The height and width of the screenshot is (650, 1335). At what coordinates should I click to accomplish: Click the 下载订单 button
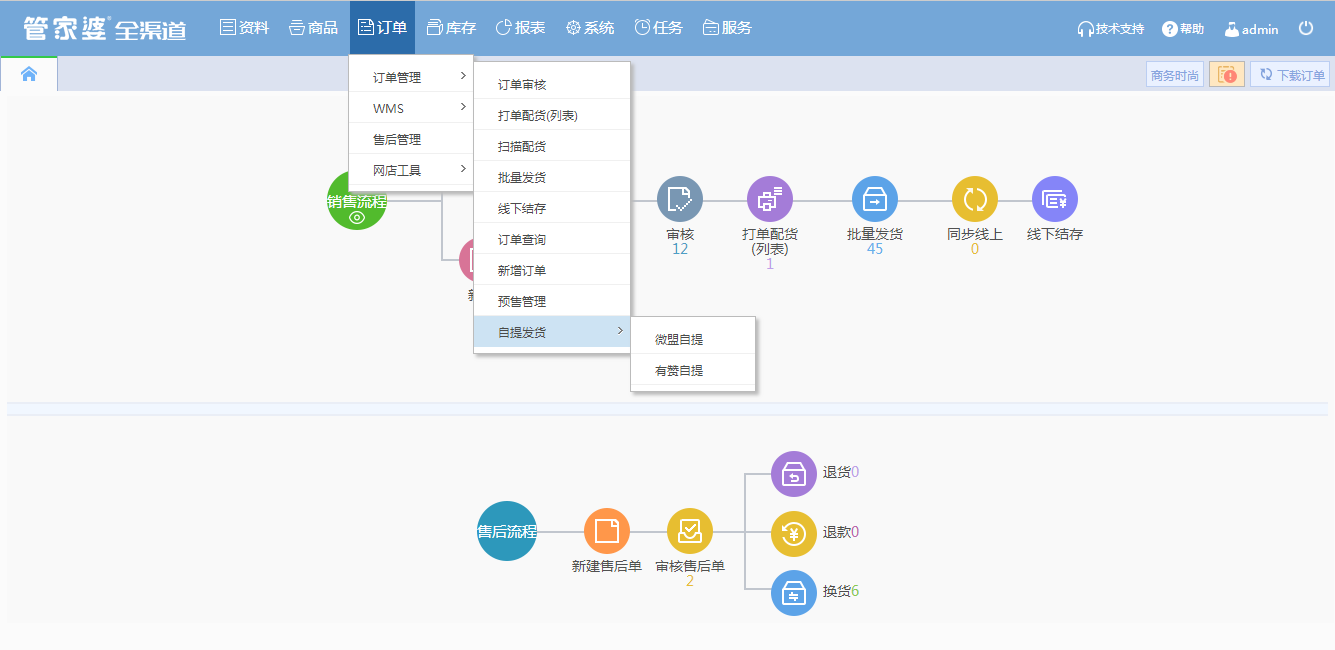(1290, 75)
